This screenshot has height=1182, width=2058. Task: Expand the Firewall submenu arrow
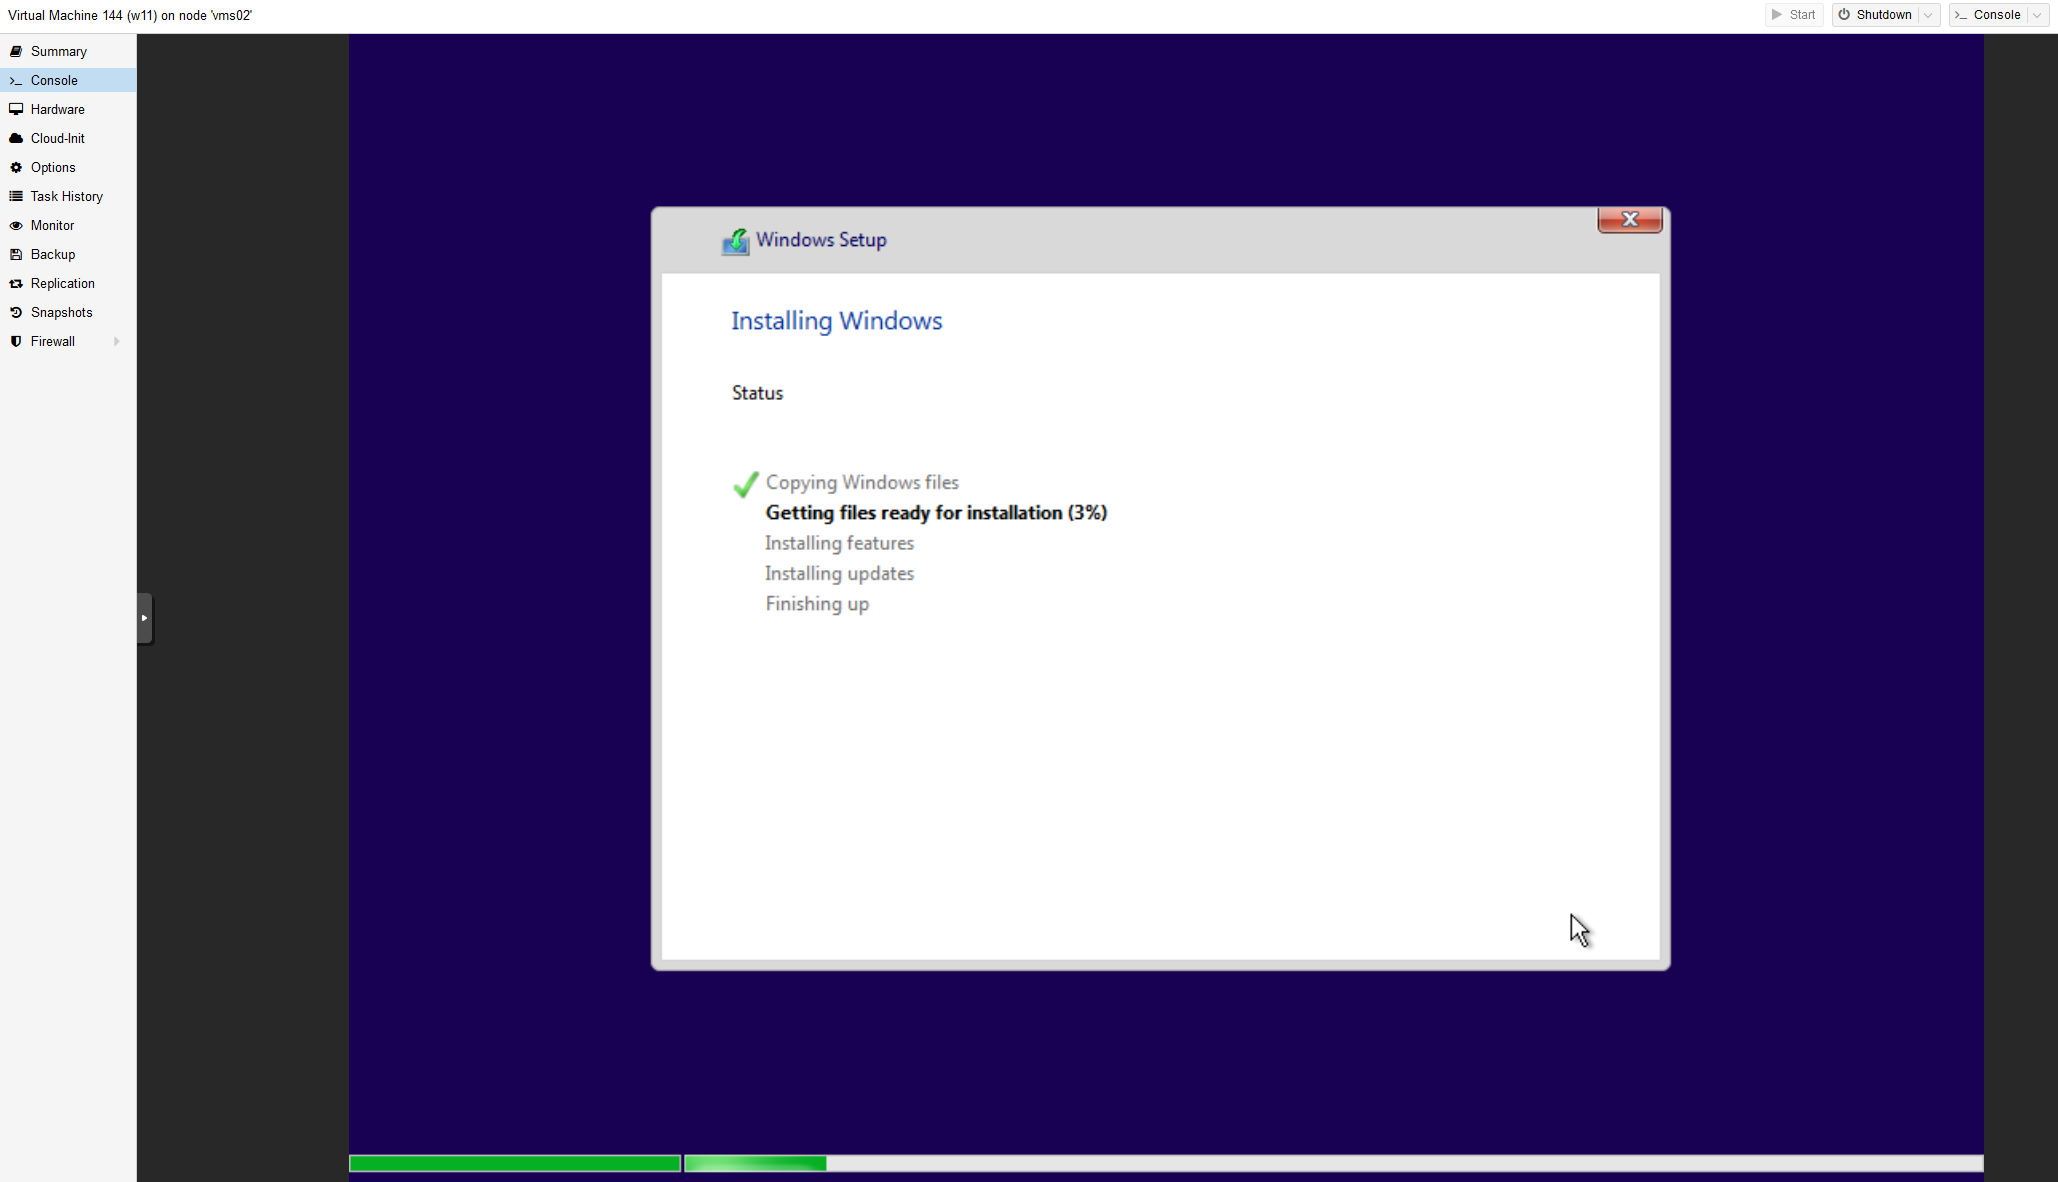pos(117,341)
